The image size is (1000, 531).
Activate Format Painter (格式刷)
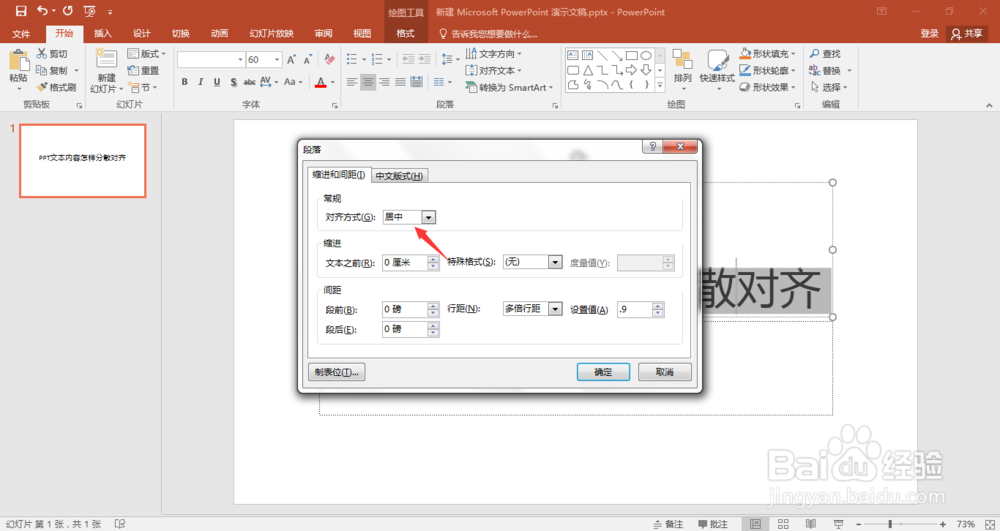pyautogui.click(x=56, y=87)
